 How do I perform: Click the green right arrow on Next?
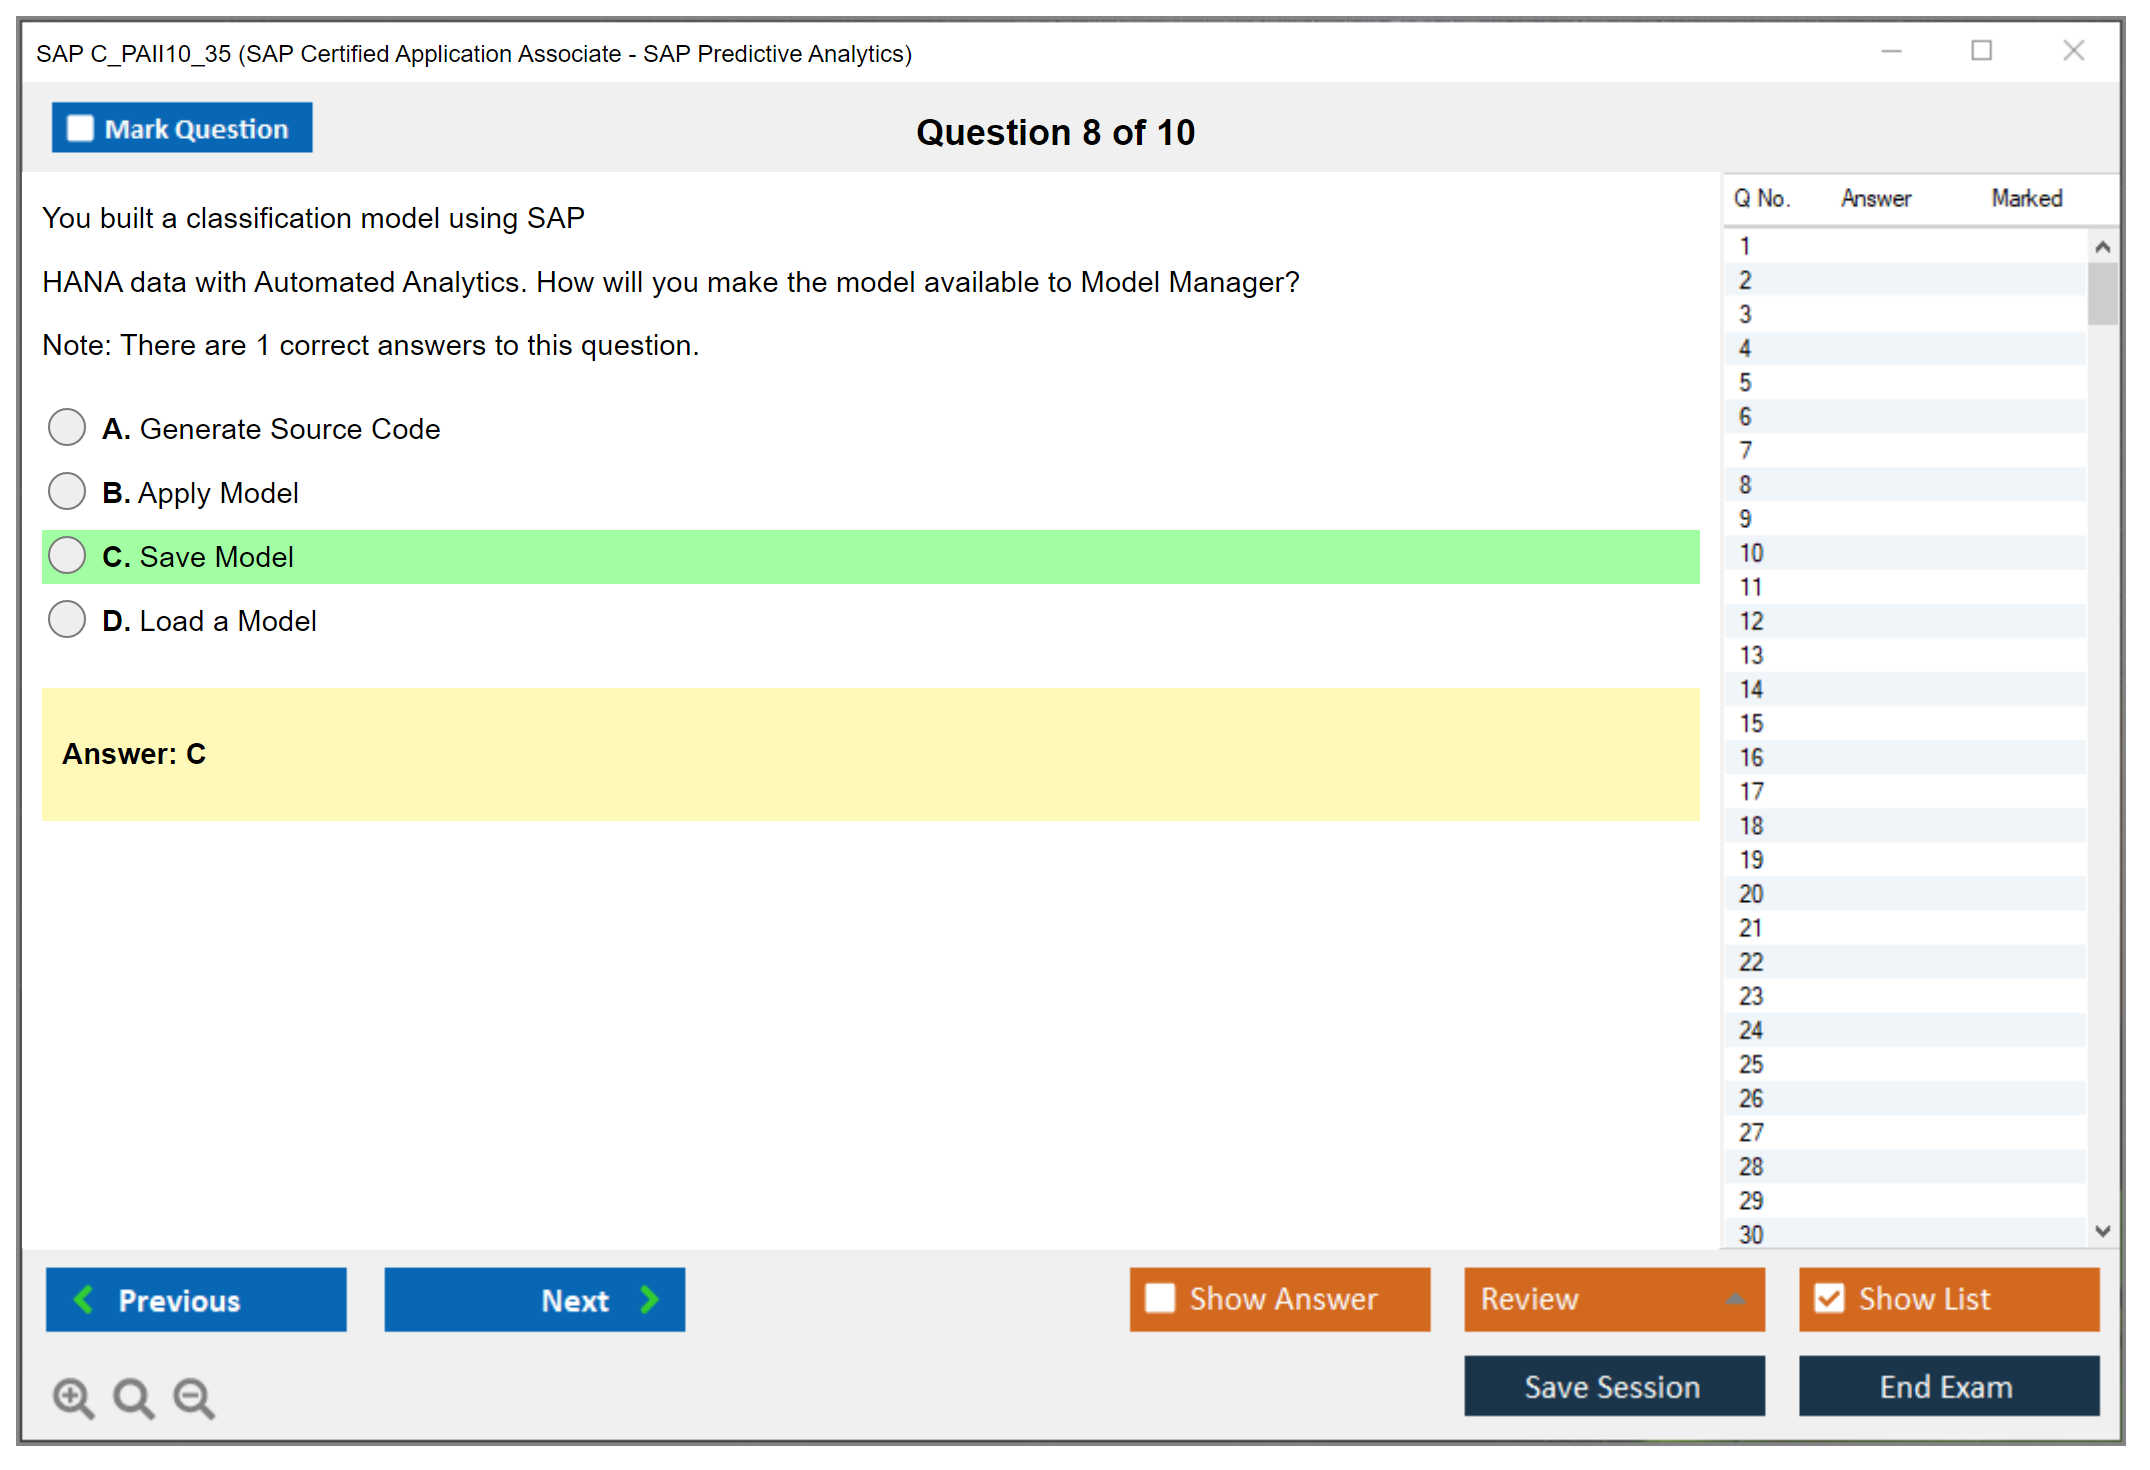click(650, 1299)
